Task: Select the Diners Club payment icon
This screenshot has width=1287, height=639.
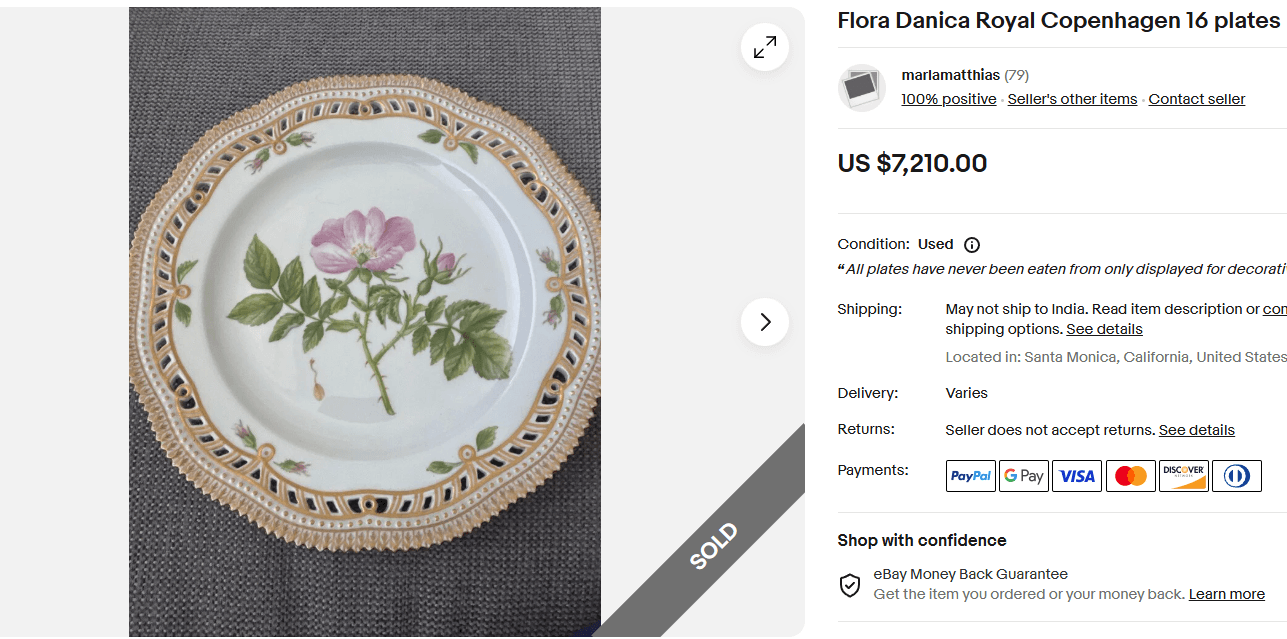Action: [1237, 476]
